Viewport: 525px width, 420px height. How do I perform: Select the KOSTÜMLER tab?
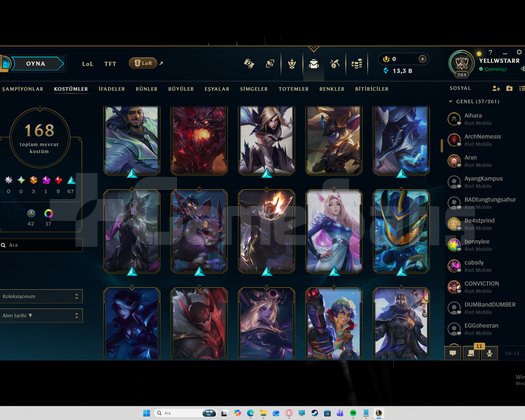pos(71,89)
